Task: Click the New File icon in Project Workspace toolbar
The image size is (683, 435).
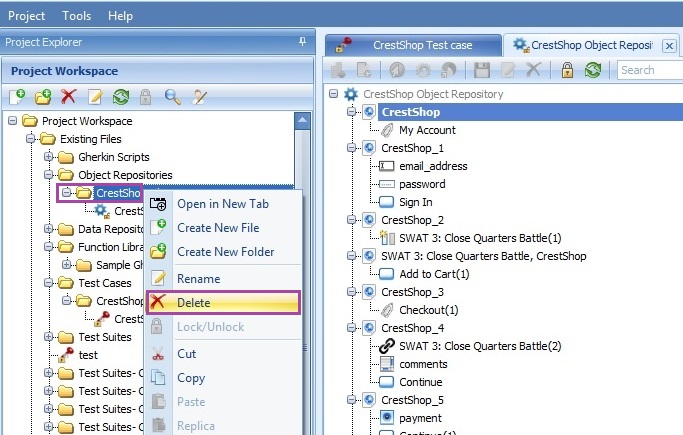Action: (17, 97)
